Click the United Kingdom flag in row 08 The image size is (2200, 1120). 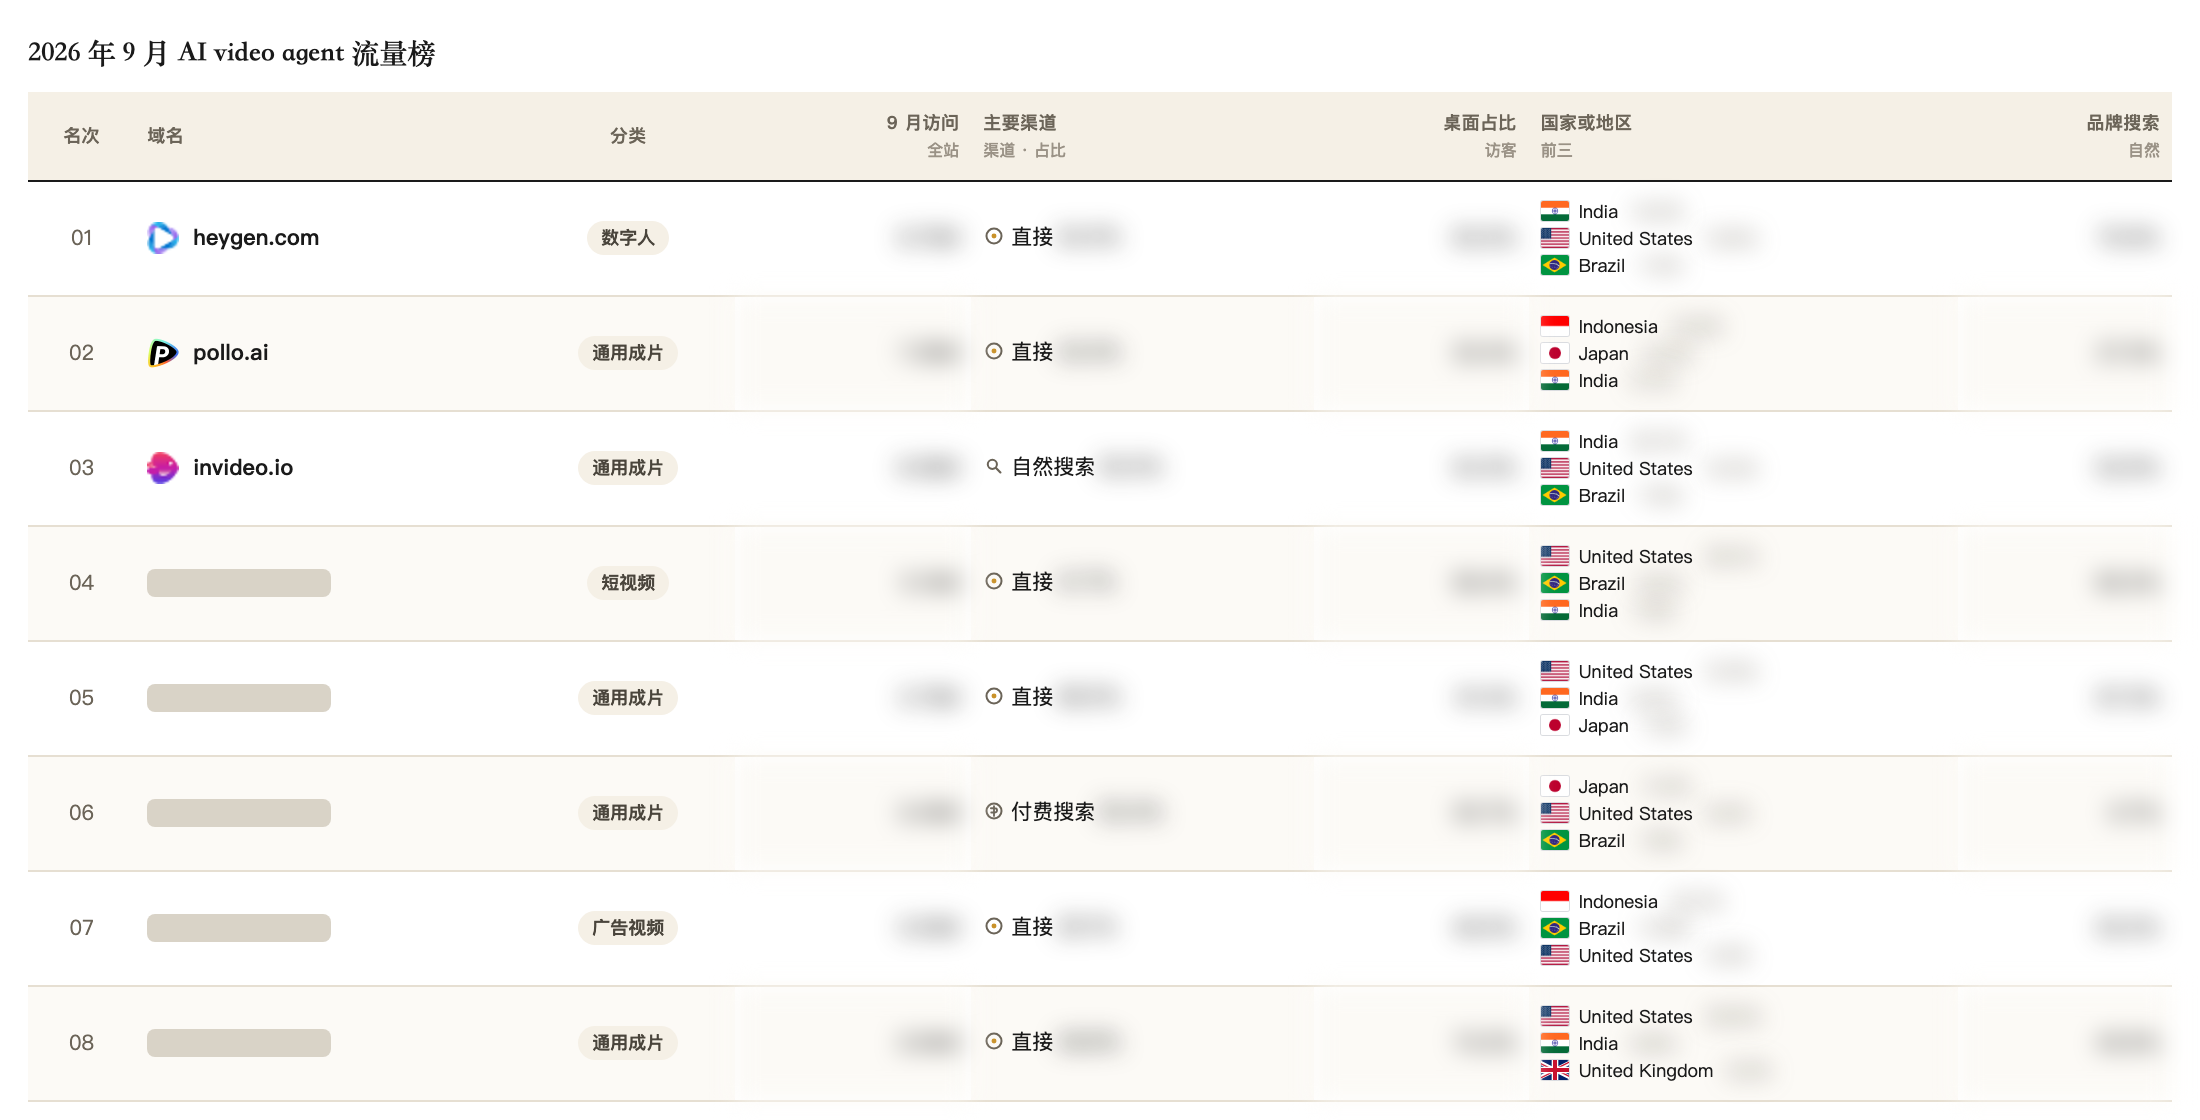click(1555, 1071)
